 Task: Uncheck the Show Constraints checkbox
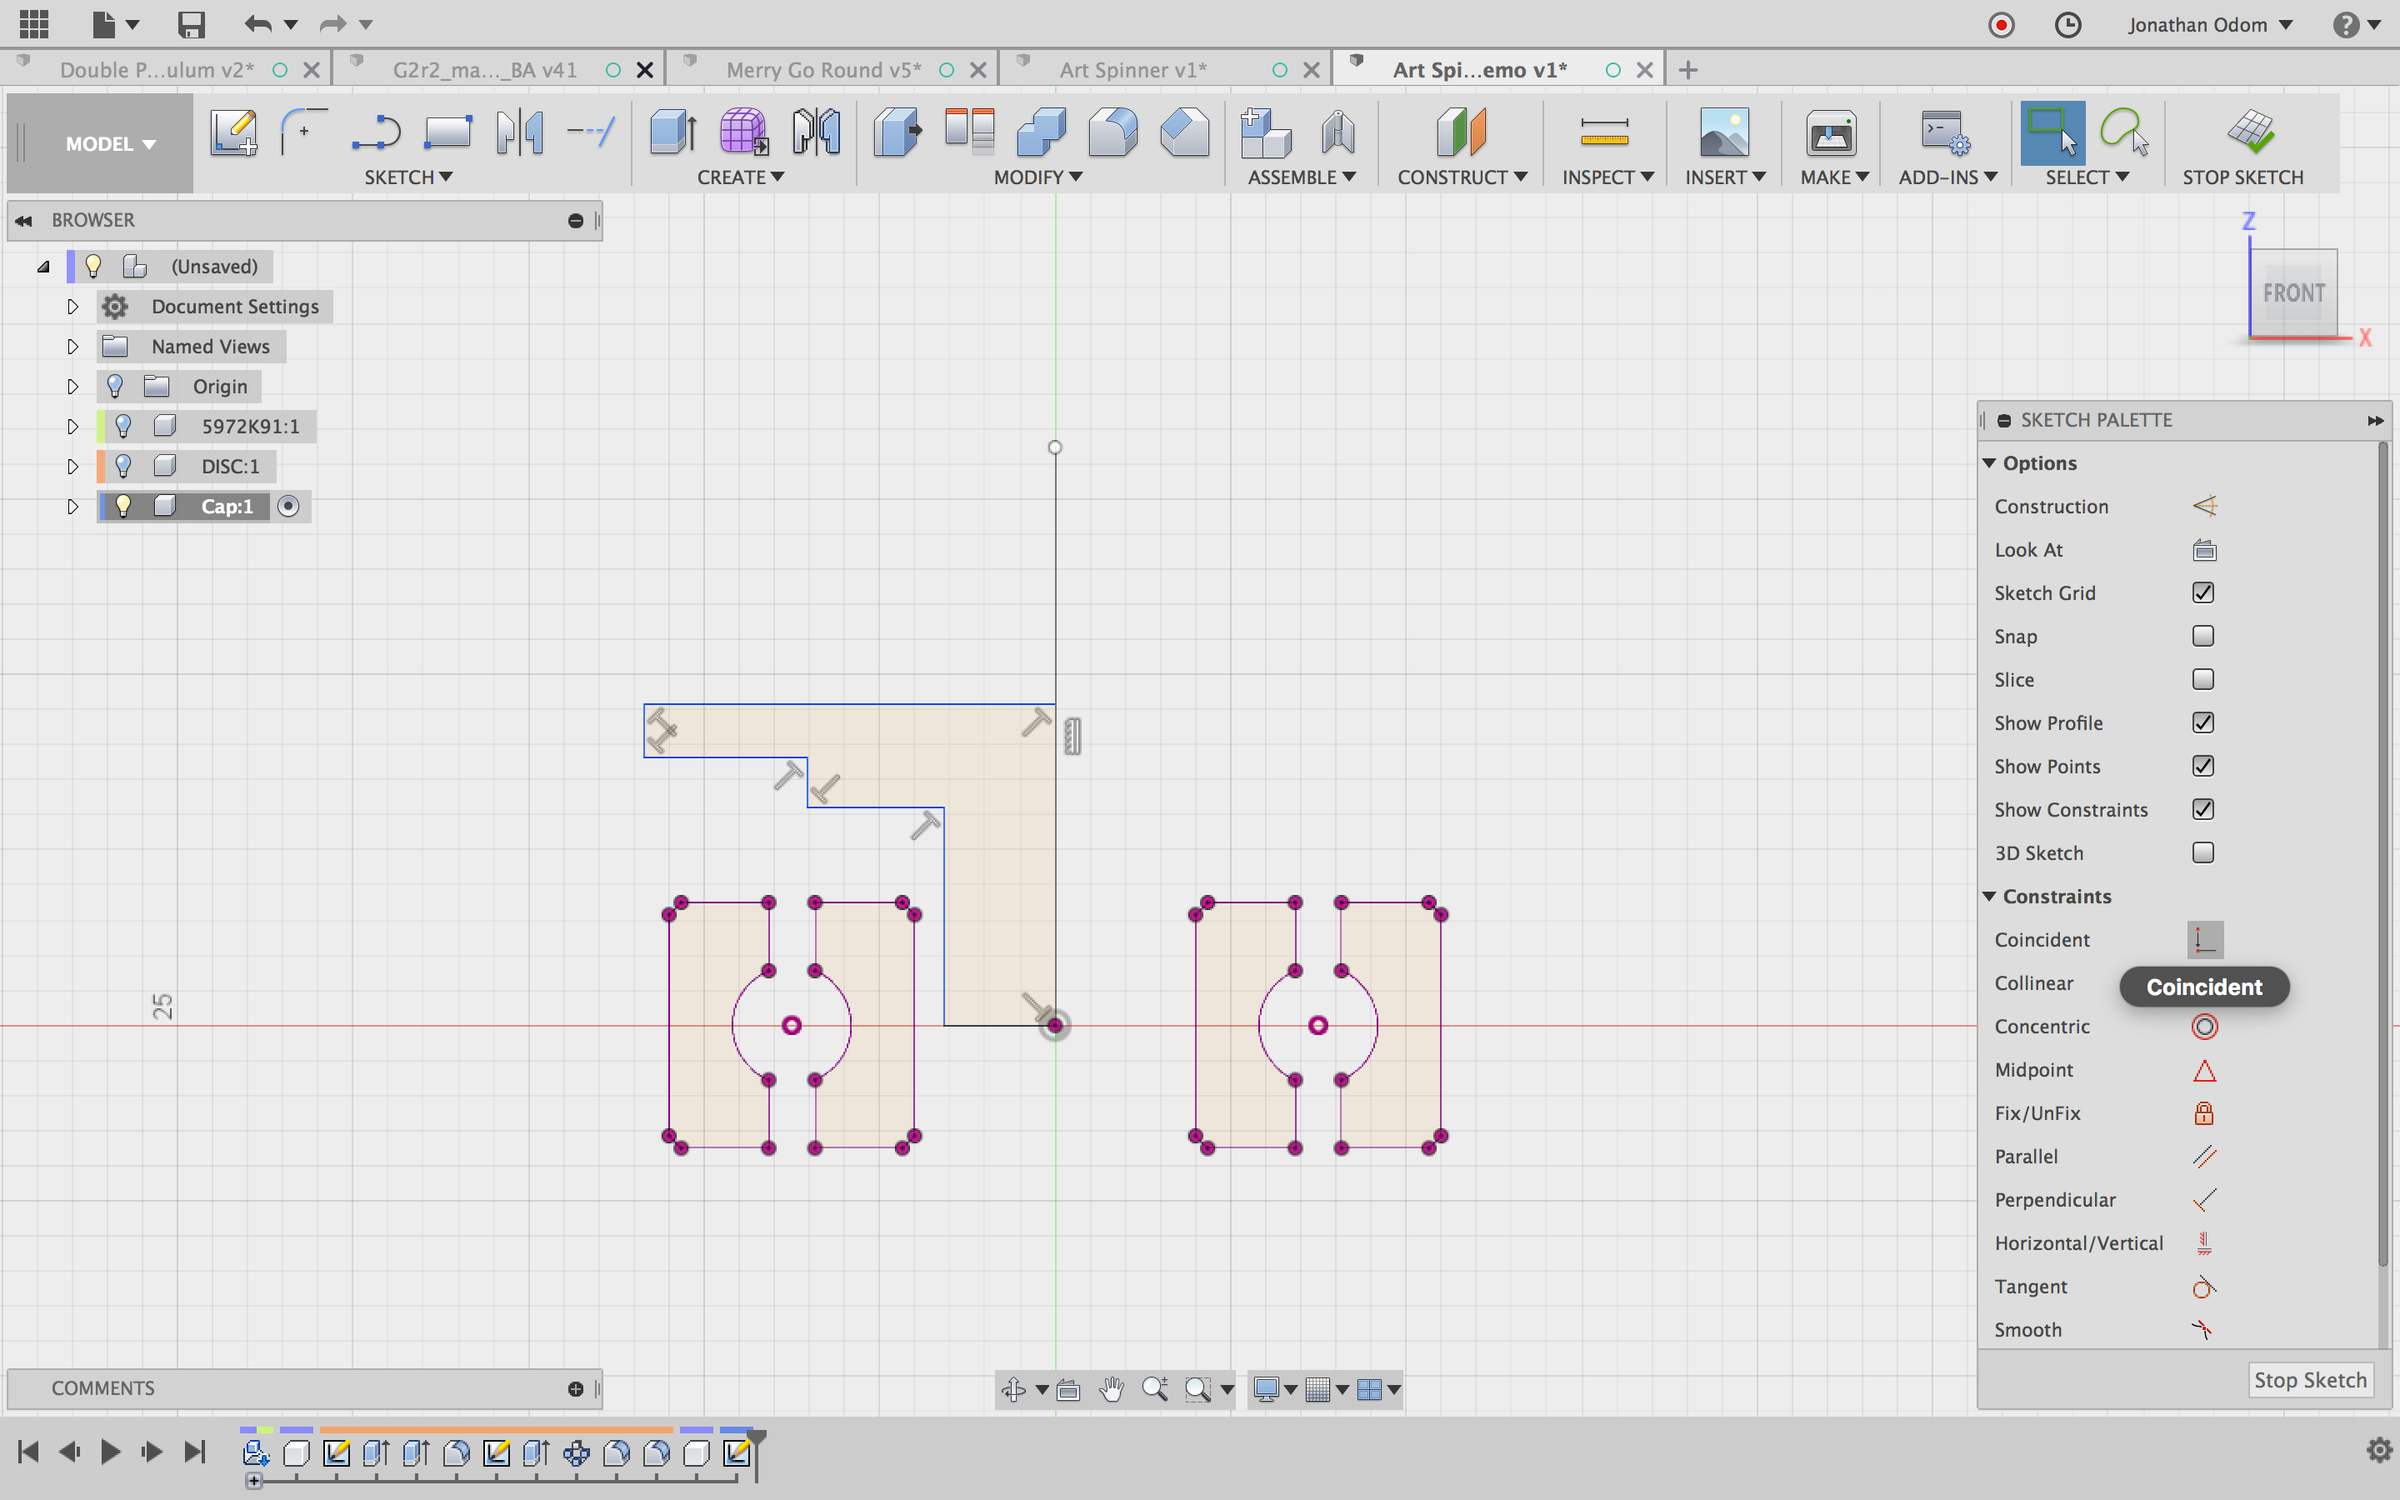click(2203, 809)
